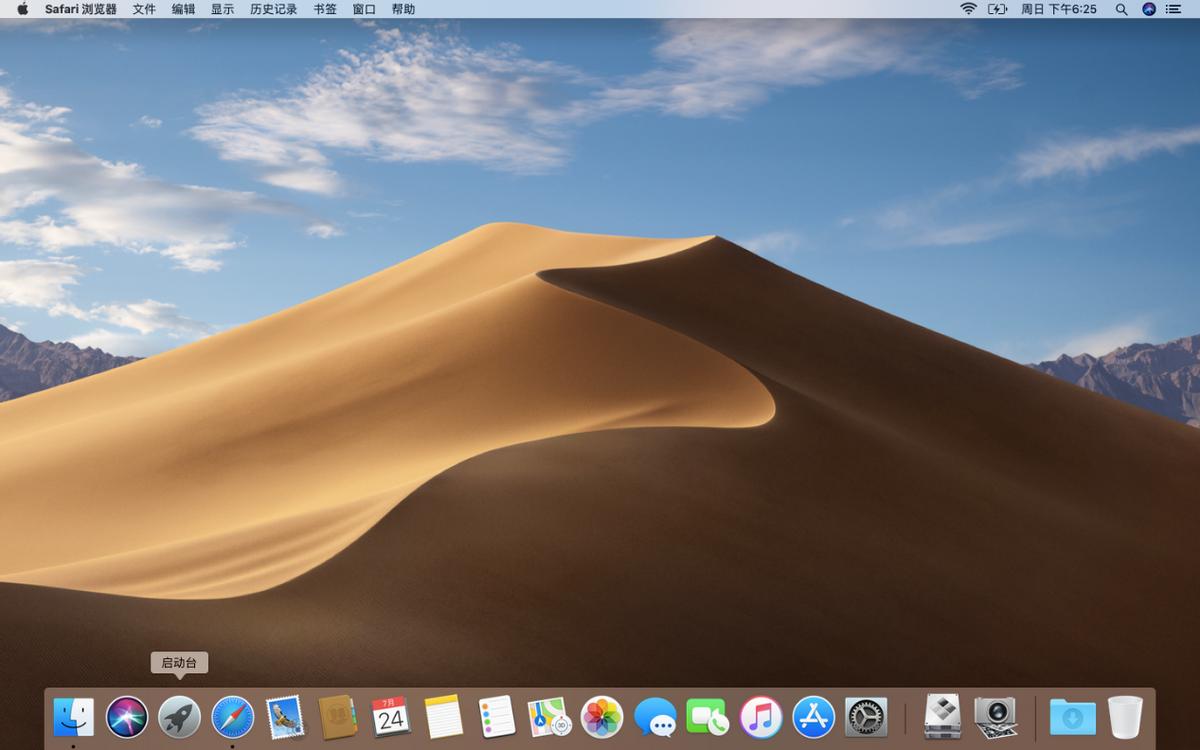Launch the Notes app
The height and width of the screenshot is (750, 1200).
pyautogui.click(x=444, y=717)
